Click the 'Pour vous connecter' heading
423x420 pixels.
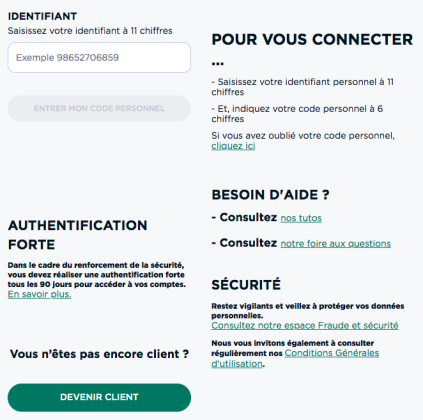(x=312, y=49)
